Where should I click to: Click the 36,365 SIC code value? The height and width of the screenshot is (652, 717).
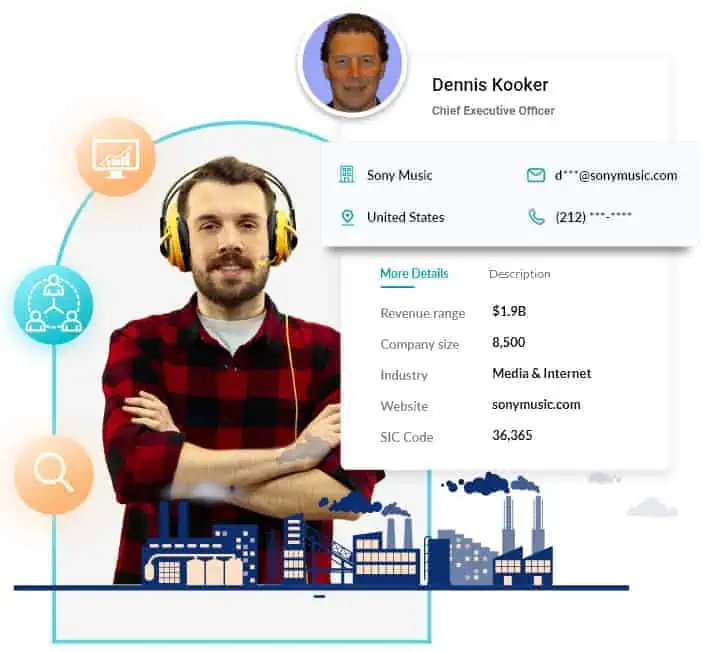coord(512,435)
